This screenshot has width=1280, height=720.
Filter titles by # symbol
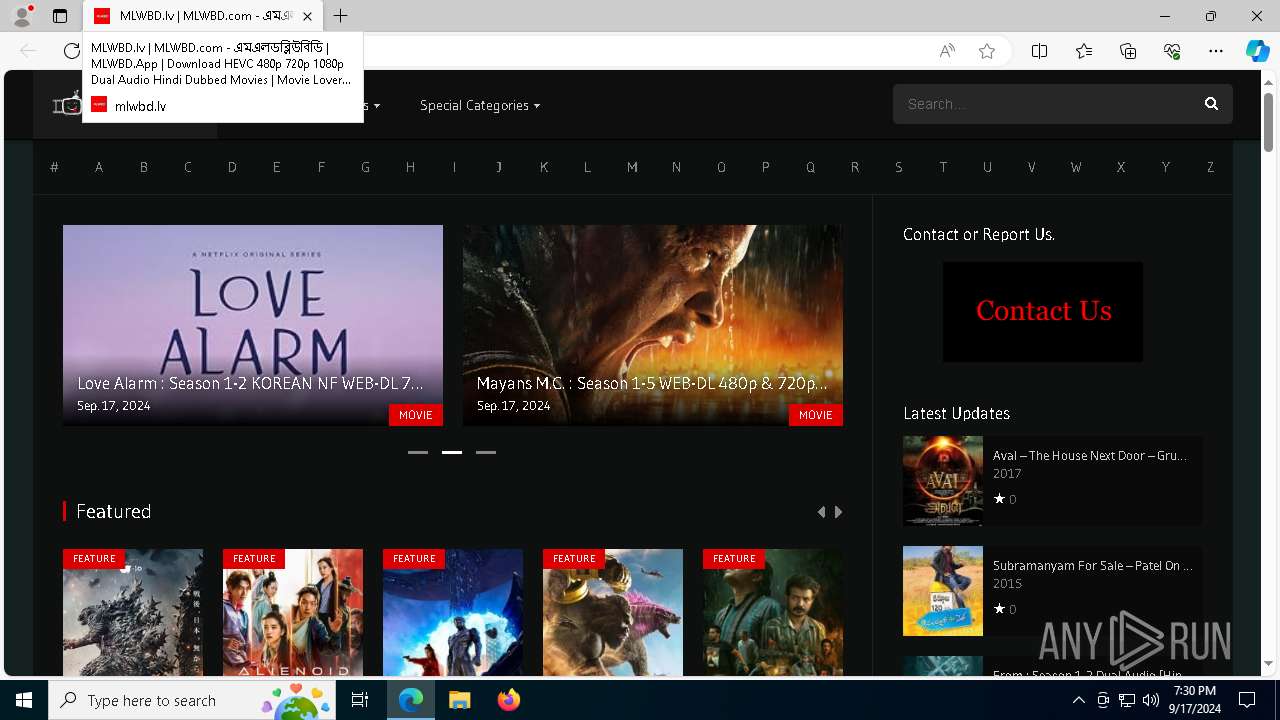(x=54, y=167)
